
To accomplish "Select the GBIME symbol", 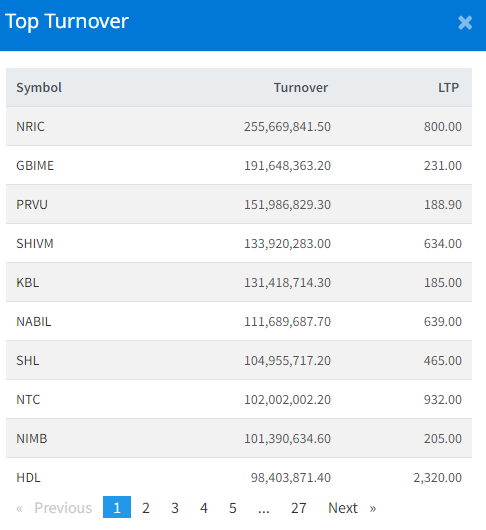I will pos(35,166).
